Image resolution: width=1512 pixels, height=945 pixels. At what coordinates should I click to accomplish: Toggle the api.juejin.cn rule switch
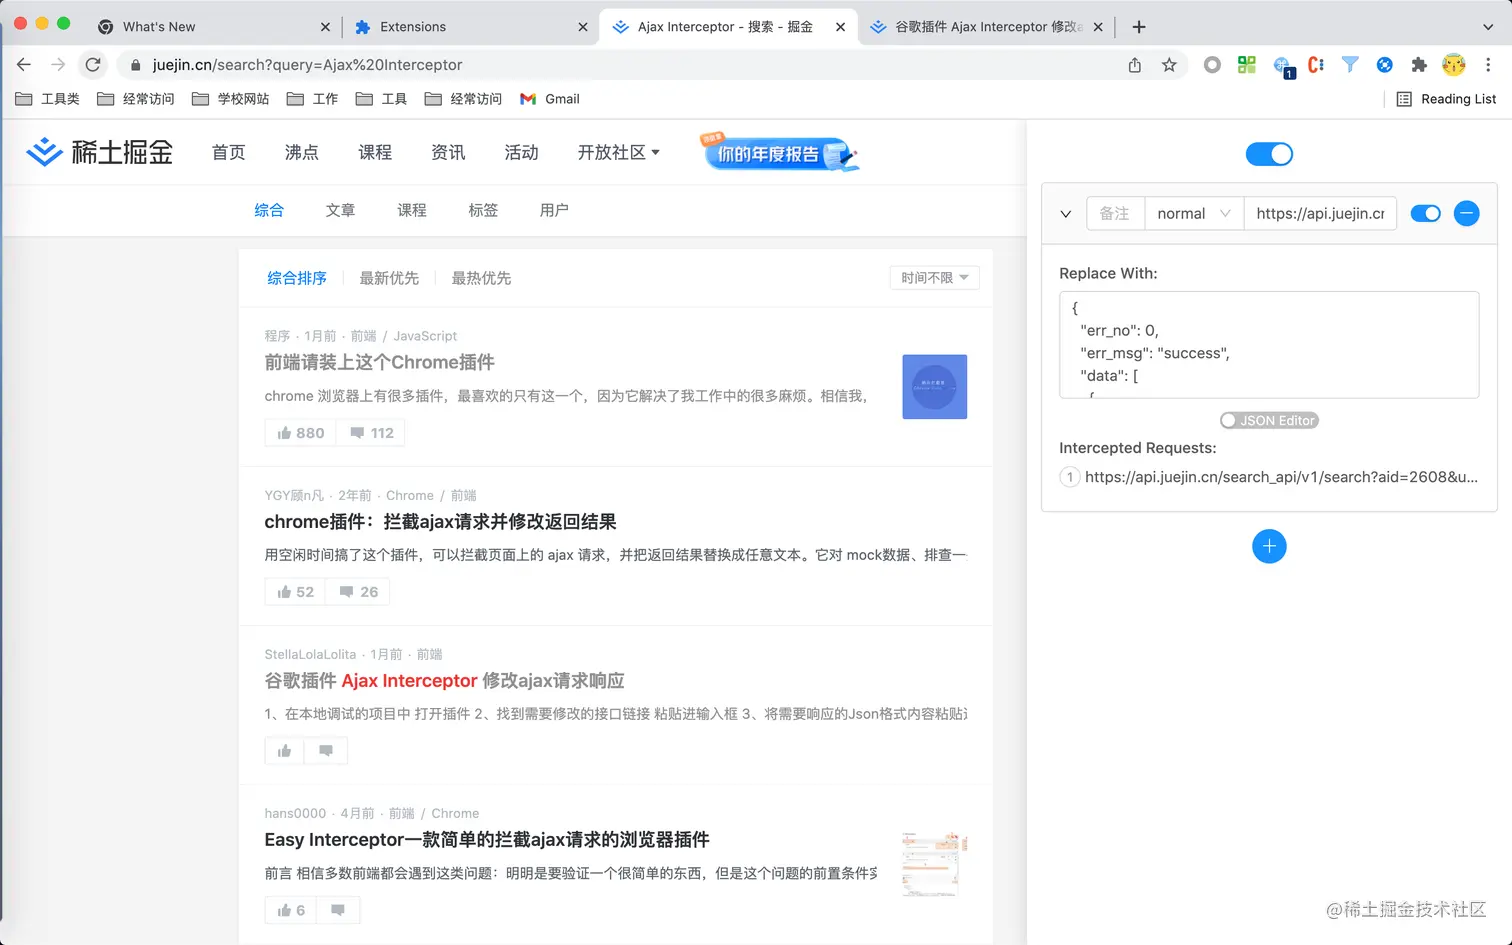point(1425,213)
